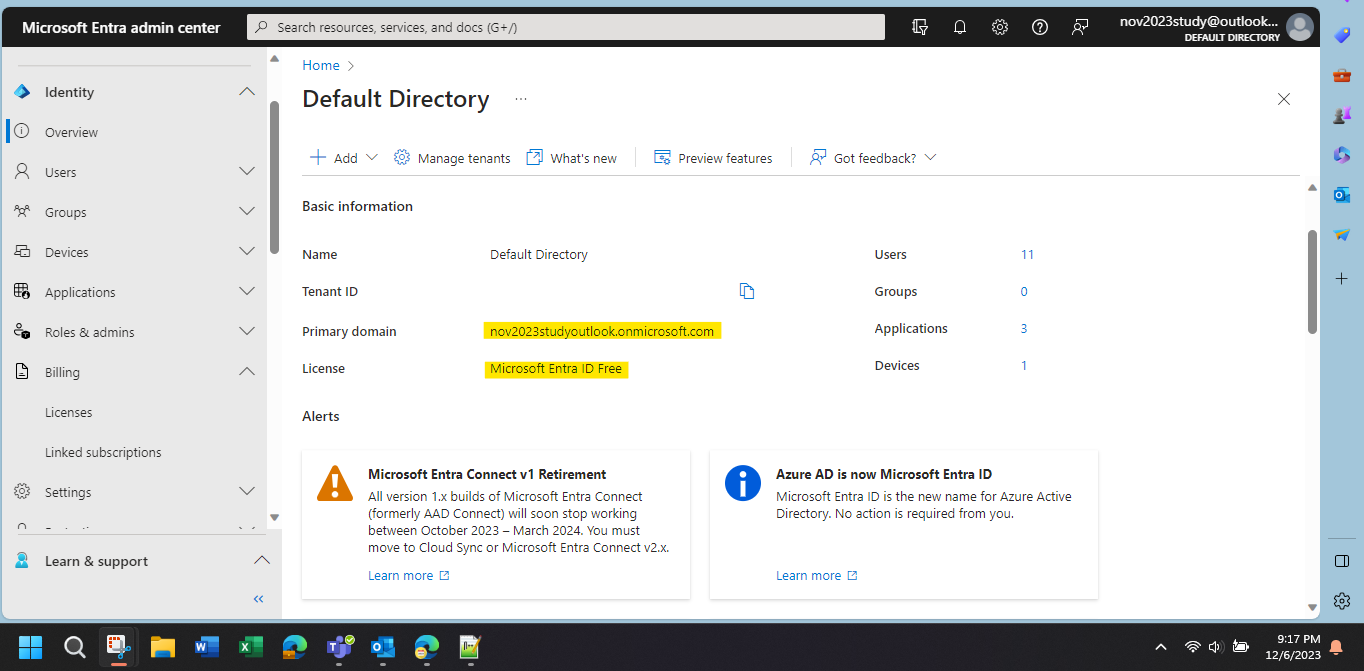
Task: Expand the Devices menu
Action: pos(247,252)
